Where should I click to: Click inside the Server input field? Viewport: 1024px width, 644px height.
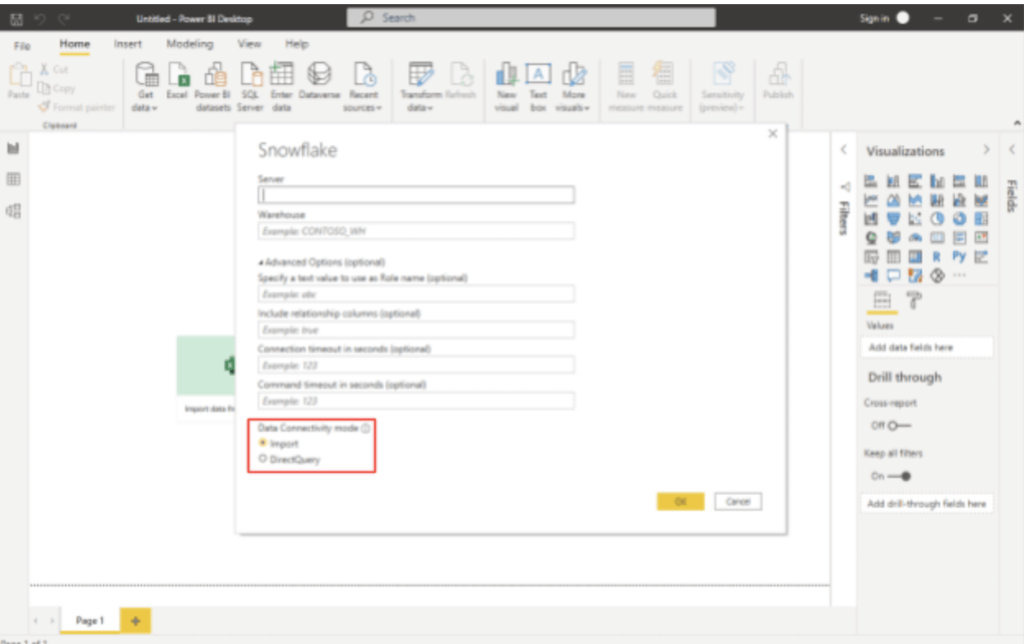[411, 194]
